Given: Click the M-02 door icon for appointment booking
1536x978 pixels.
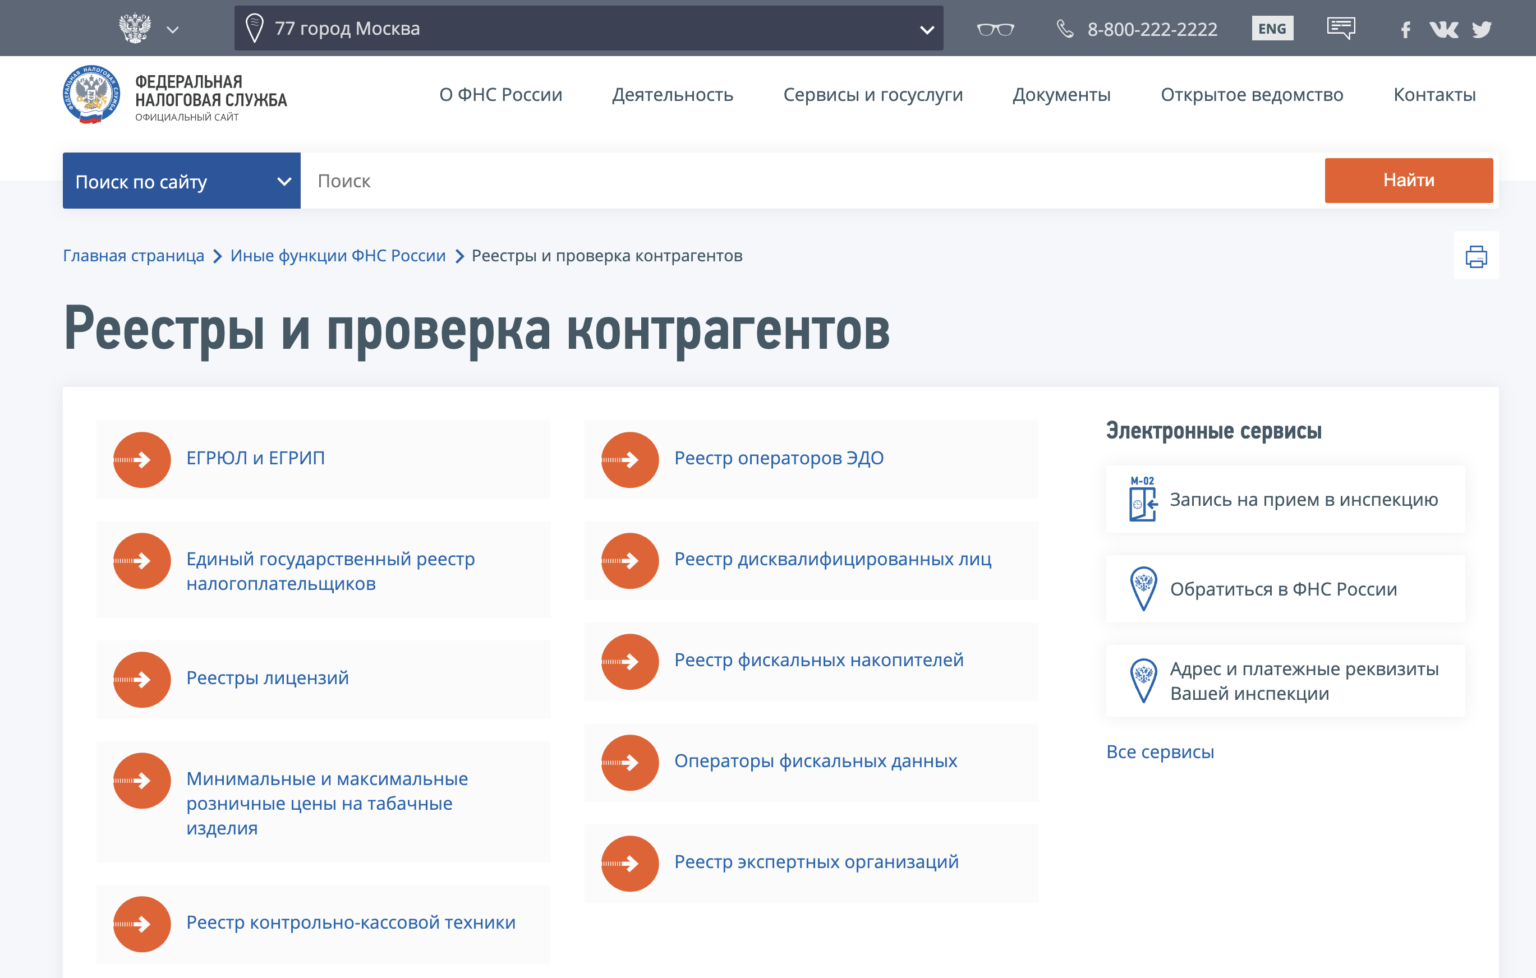Looking at the screenshot, I should 1142,499.
